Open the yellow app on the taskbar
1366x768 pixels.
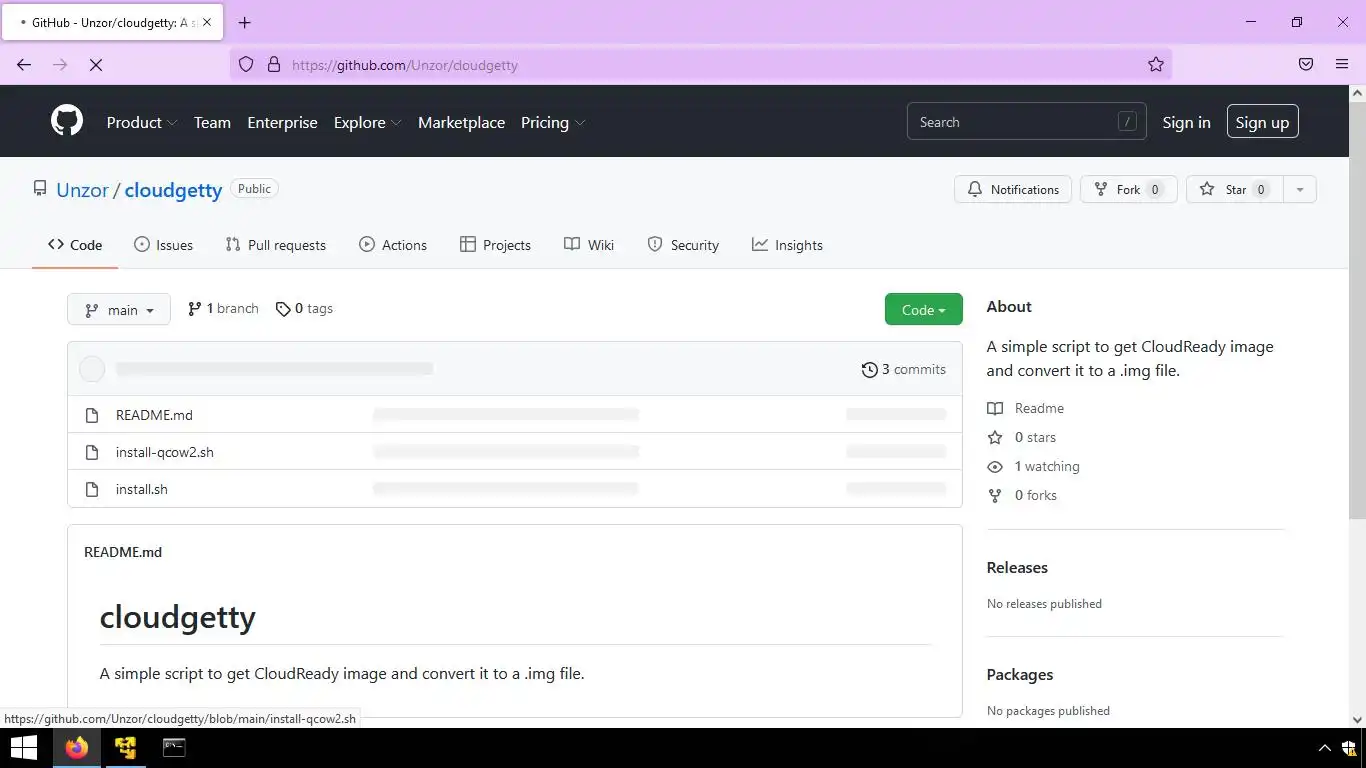[x=125, y=747]
